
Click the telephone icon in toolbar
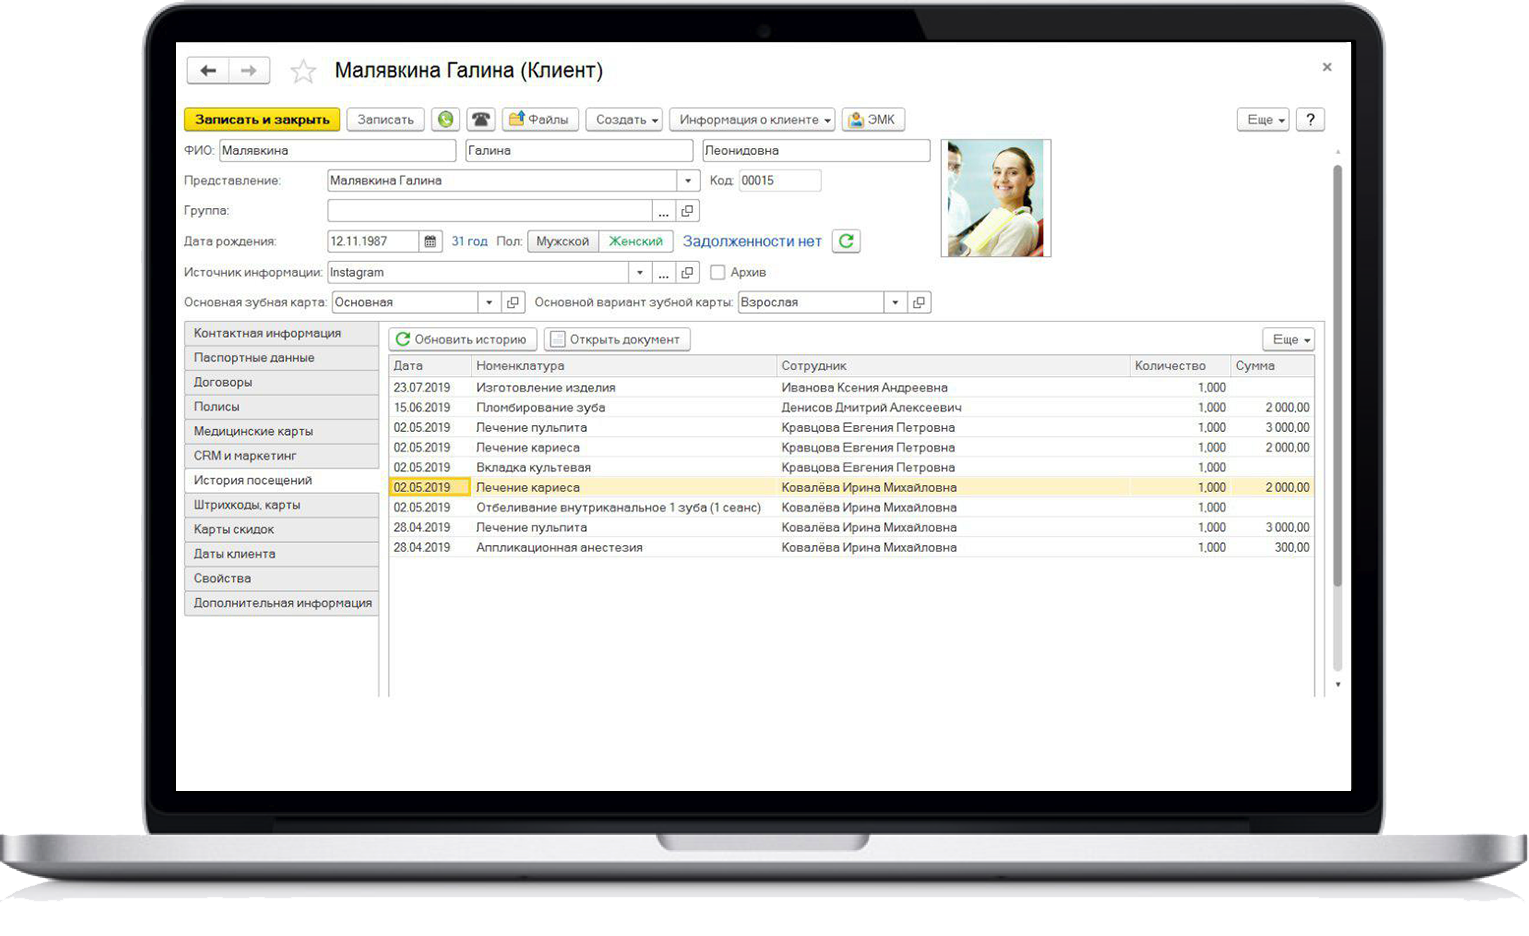pyautogui.click(x=481, y=120)
